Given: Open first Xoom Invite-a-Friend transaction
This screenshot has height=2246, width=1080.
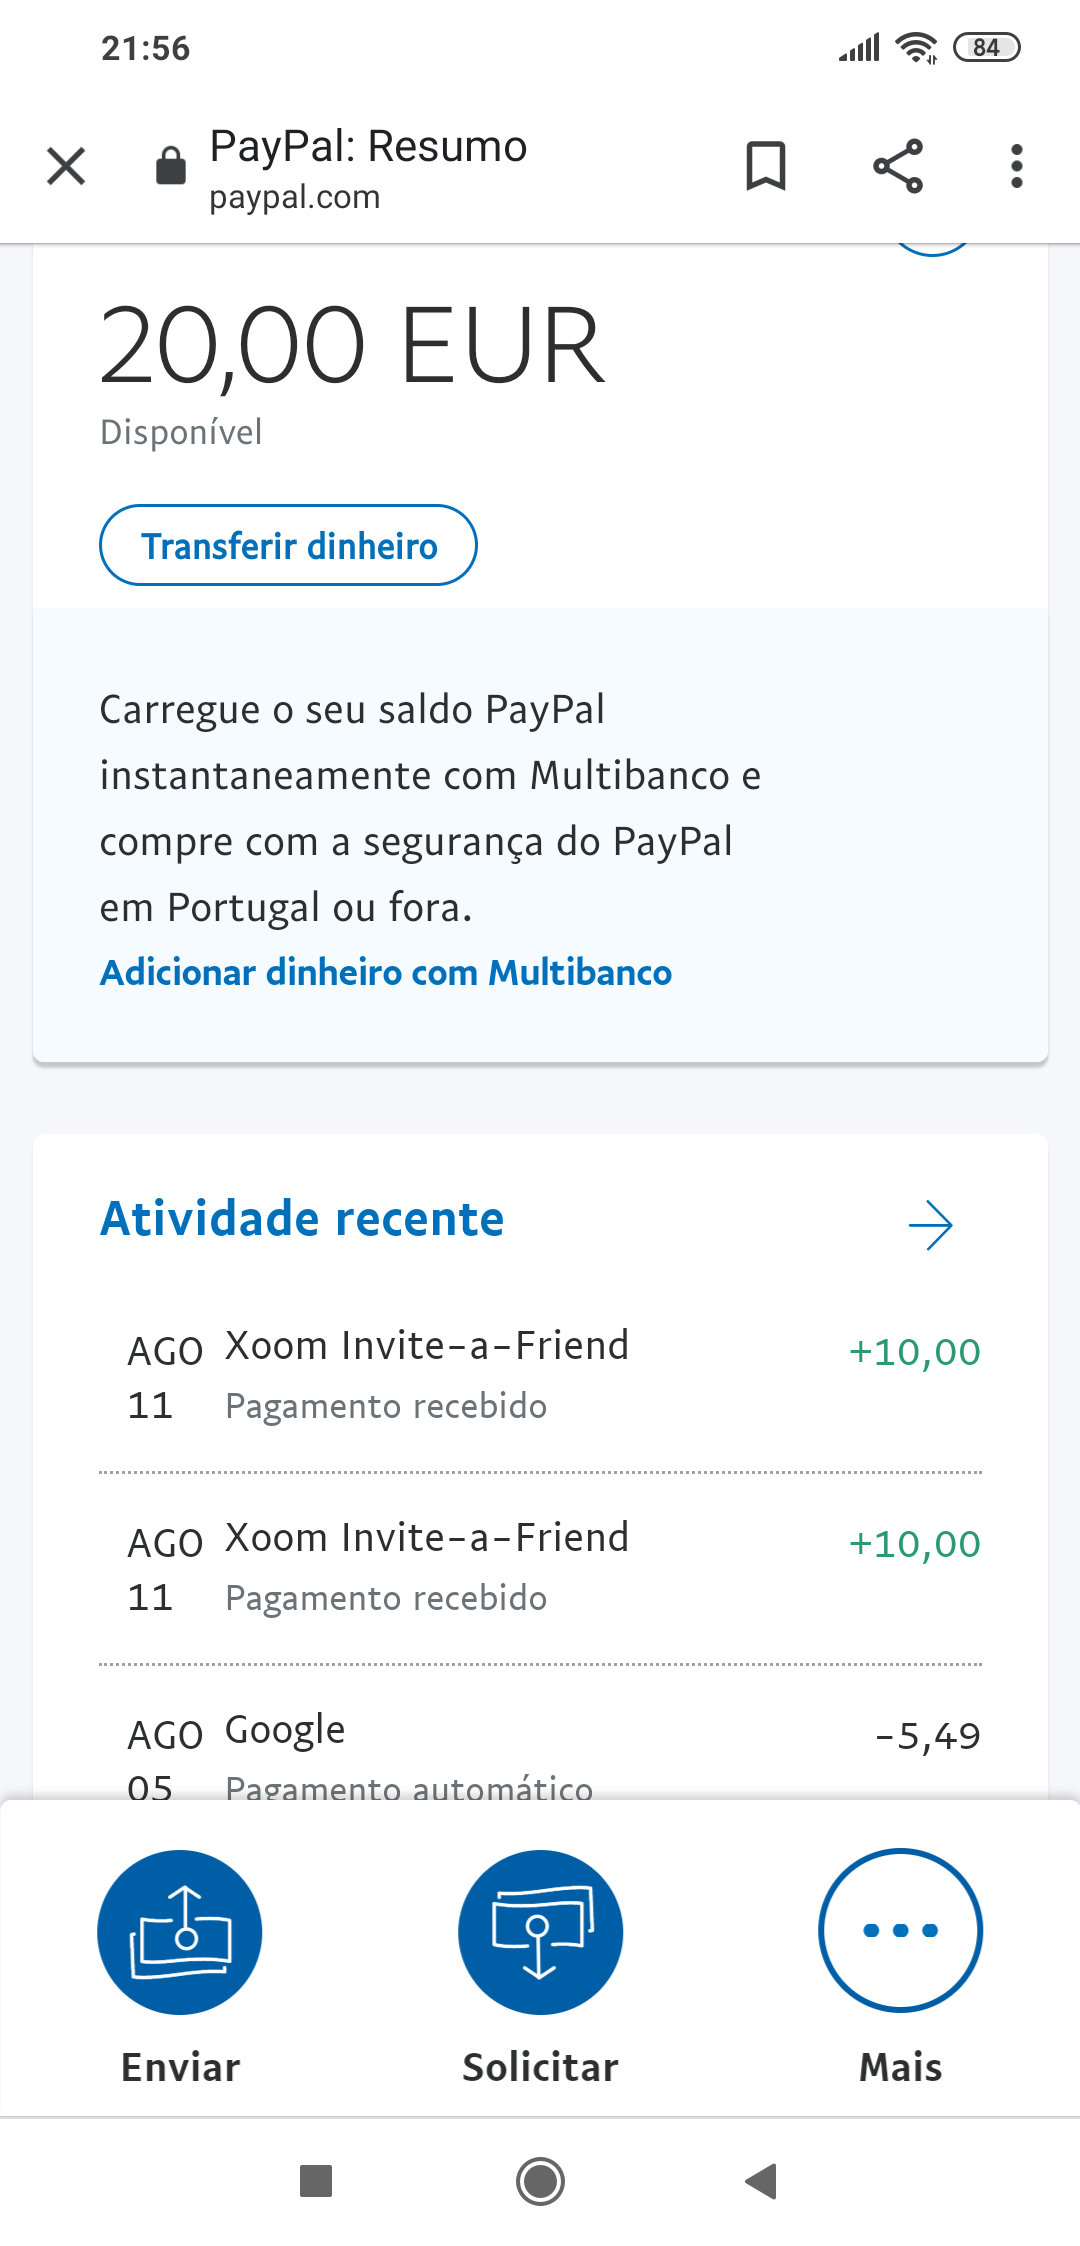Looking at the screenshot, I should [540, 1375].
